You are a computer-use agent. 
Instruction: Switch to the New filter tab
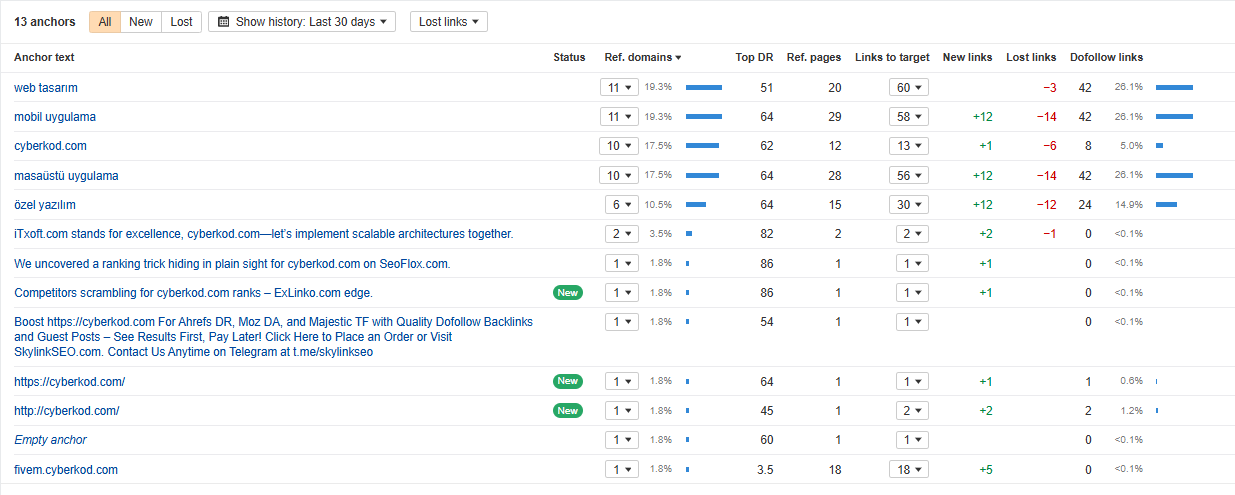pos(141,22)
